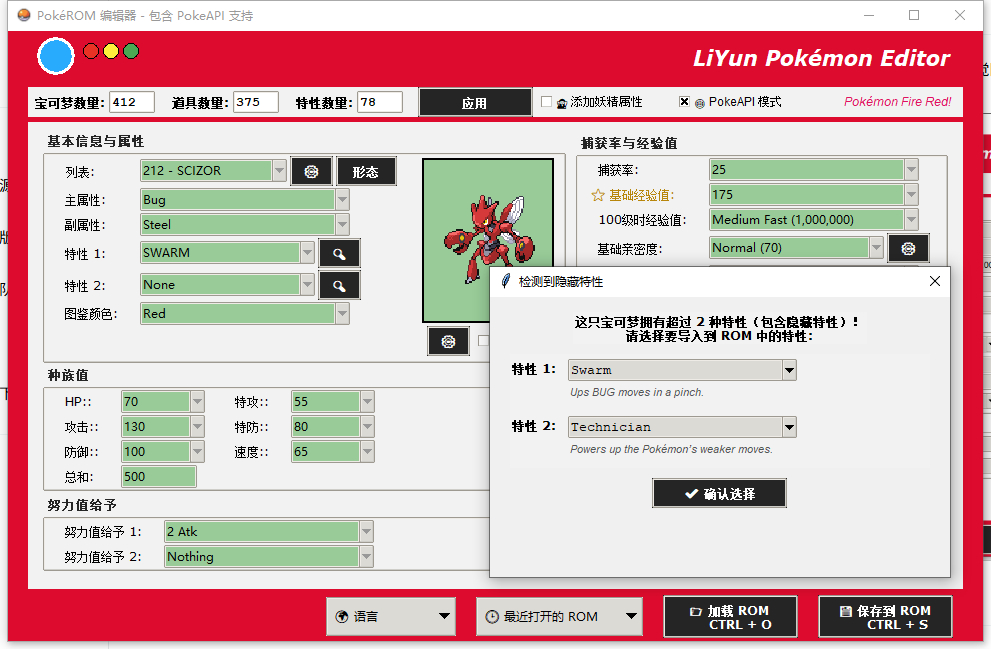Open the search icon for ability slot 特性 1
This screenshot has height=649, width=991.
click(339, 252)
